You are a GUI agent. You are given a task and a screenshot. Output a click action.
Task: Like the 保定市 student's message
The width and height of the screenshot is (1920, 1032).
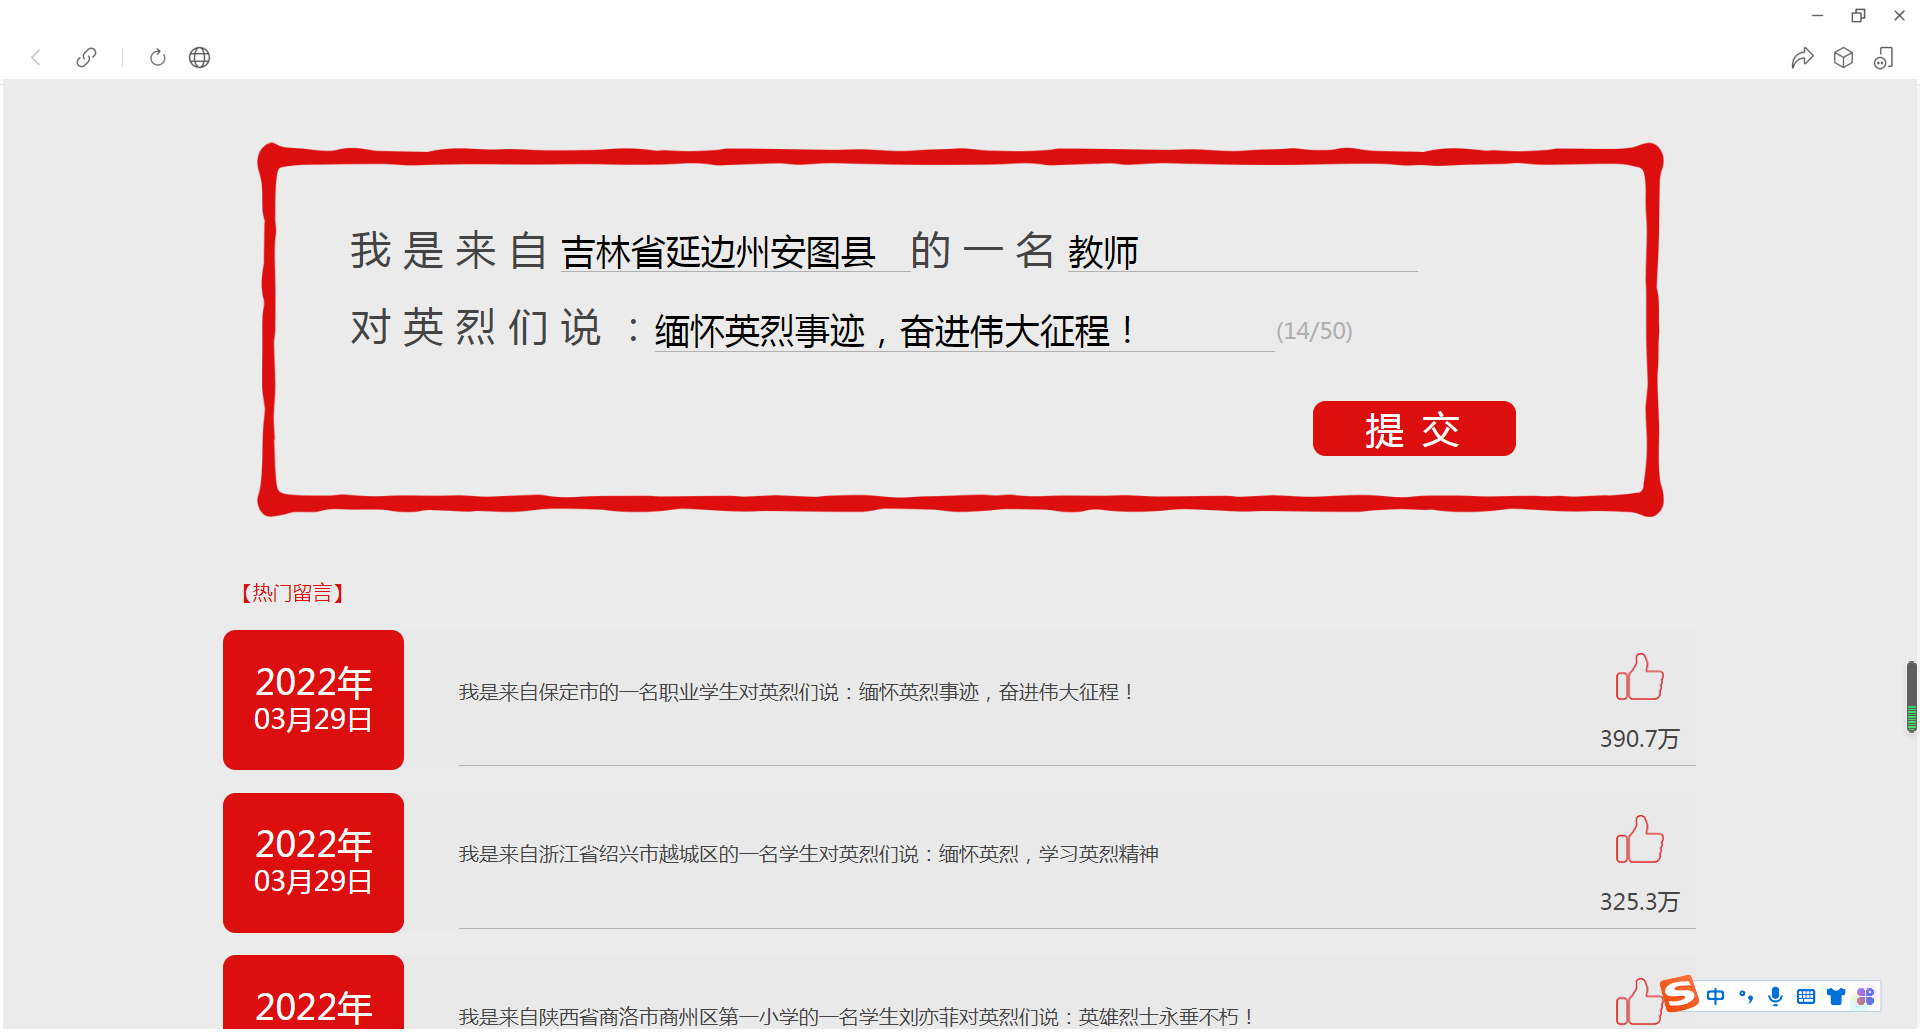click(1639, 678)
